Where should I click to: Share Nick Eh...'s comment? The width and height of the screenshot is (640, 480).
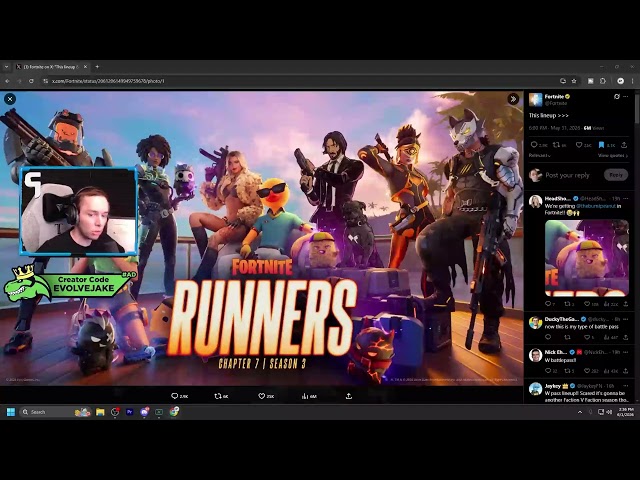pos(625,371)
